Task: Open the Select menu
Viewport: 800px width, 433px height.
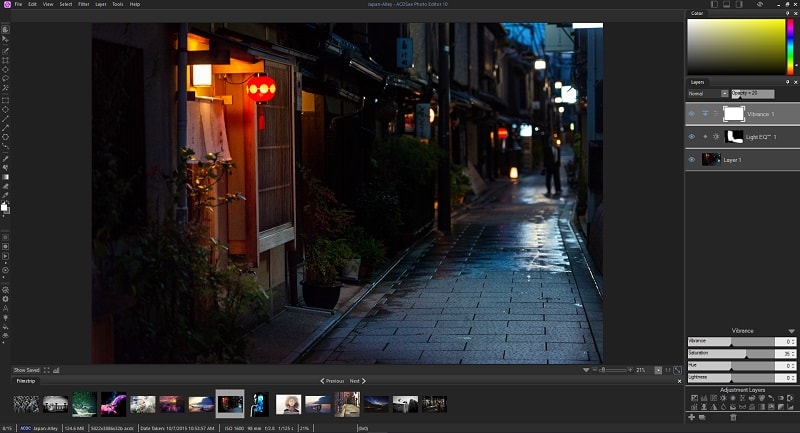Action: (66, 4)
